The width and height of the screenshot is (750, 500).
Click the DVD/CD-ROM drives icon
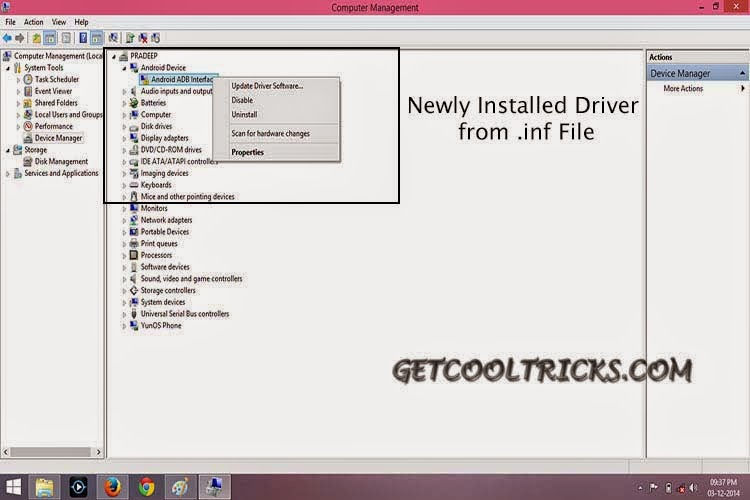pos(134,150)
